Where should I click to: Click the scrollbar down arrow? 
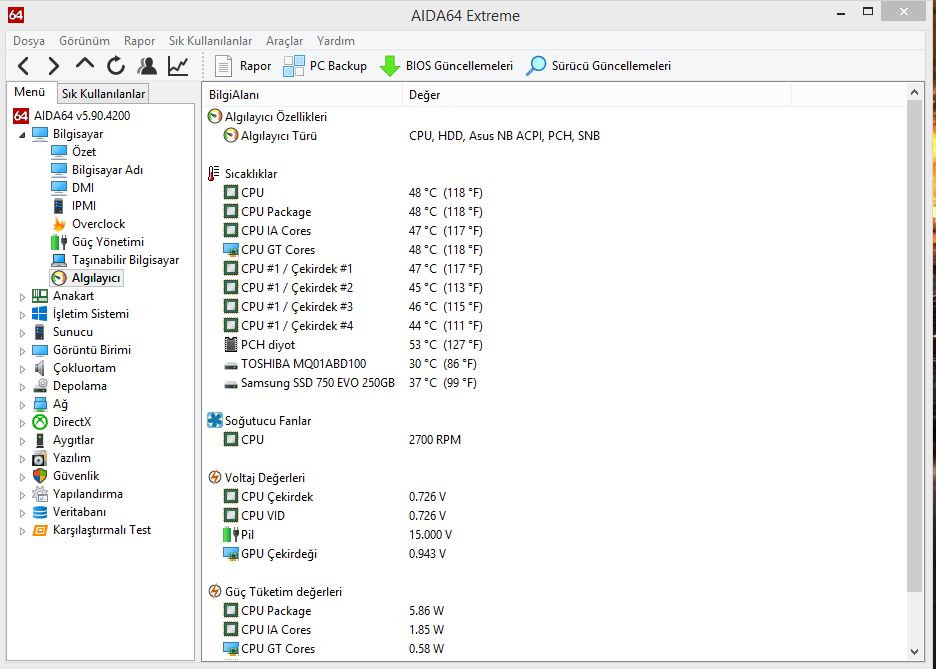[914, 652]
